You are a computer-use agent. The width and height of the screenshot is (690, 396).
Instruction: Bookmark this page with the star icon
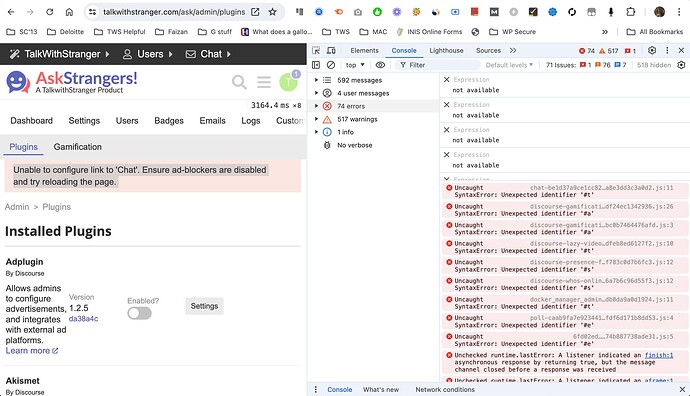coord(273,12)
